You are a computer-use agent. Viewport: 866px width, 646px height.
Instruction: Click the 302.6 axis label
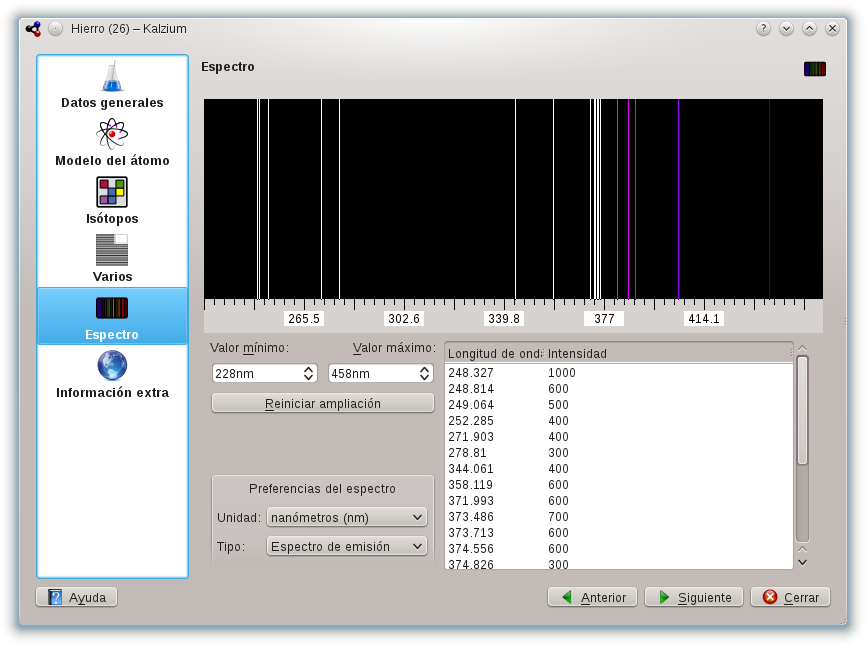tap(404, 319)
